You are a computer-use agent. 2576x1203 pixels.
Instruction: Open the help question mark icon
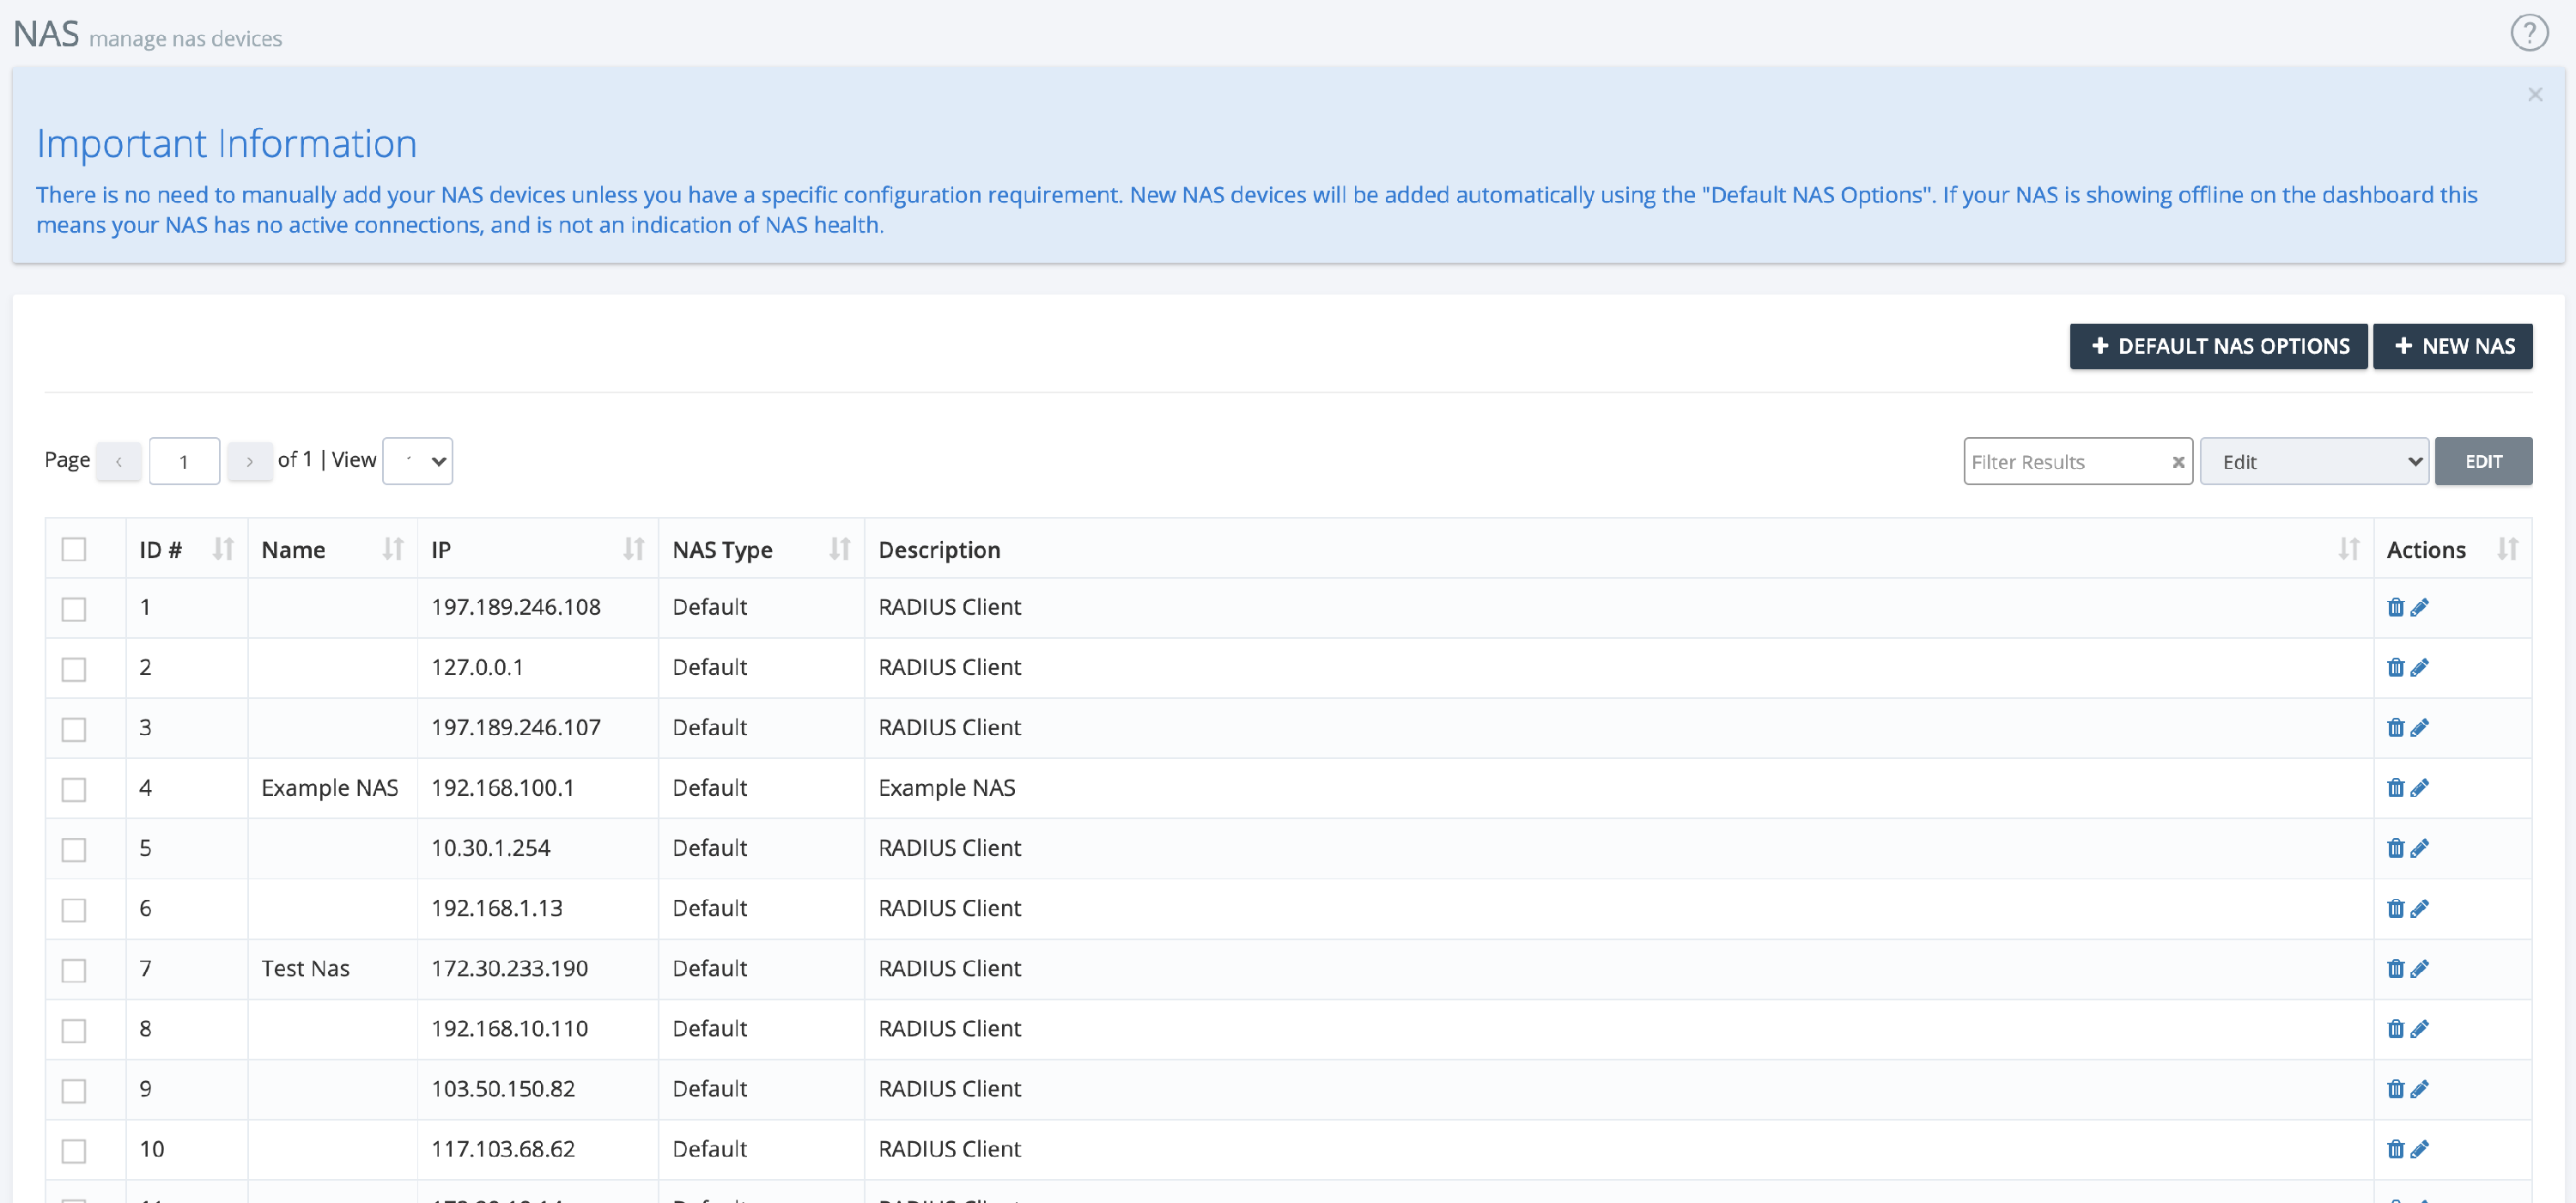(x=2528, y=33)
